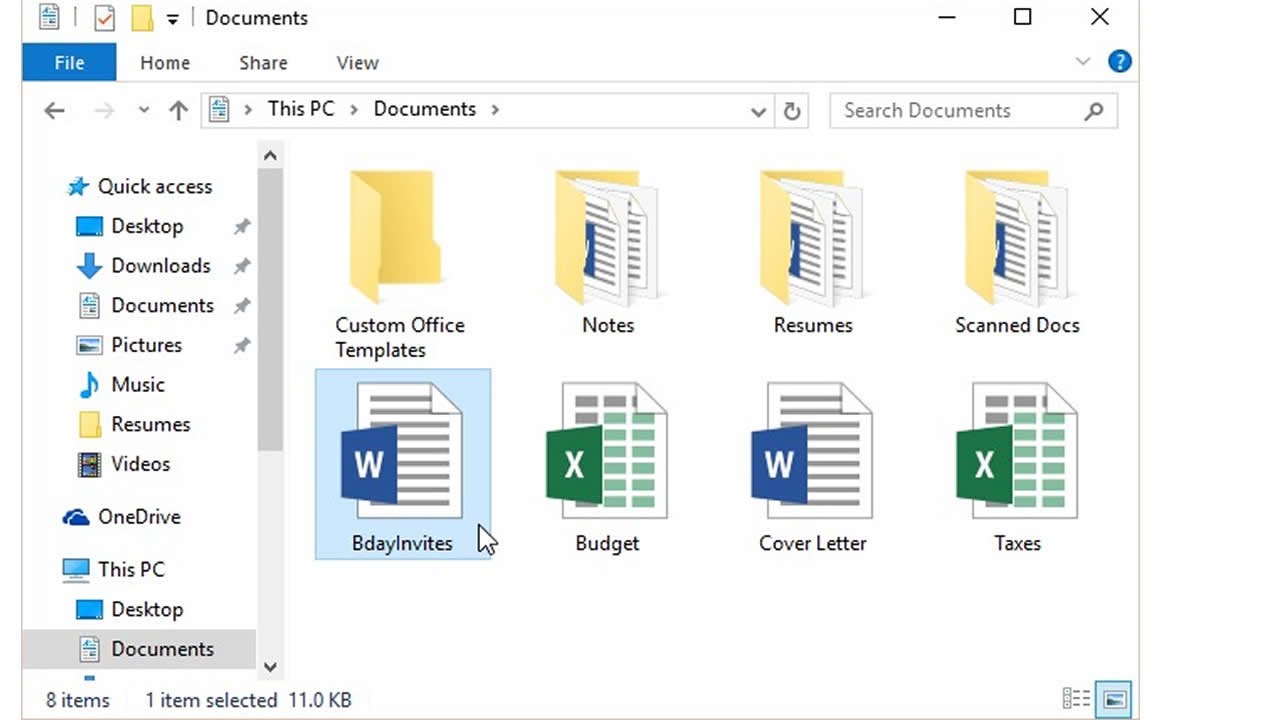The width and height of the screenshot is (1280, 720).
Task: Open pinned Documents under Quick access
Action: tap(145, 305)
